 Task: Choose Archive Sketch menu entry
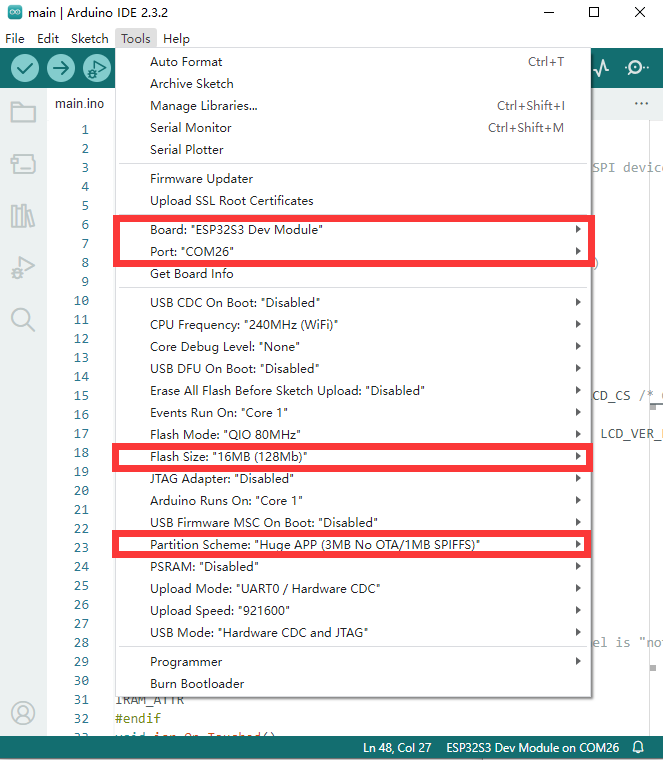(353, 83)
